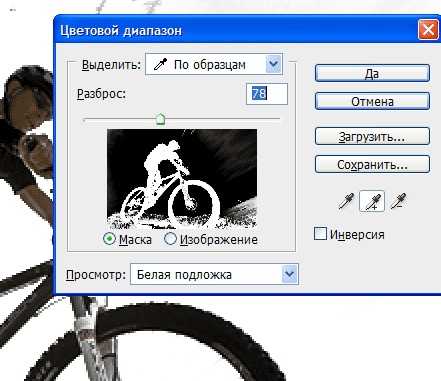The height and width of the screenshot is (381, 441).
Task: Click the Разброс value field
Action: click(x=267, y=94)
